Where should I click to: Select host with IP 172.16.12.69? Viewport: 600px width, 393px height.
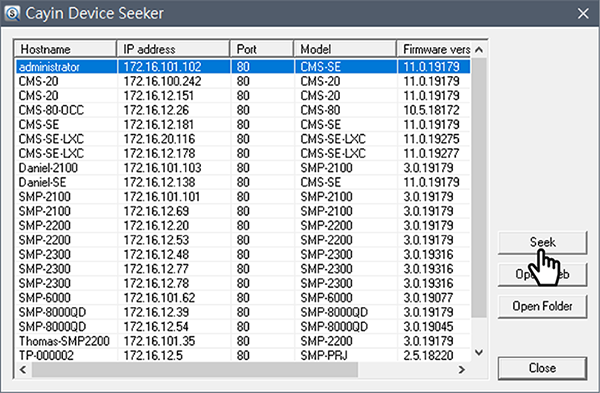pos(243,211)
